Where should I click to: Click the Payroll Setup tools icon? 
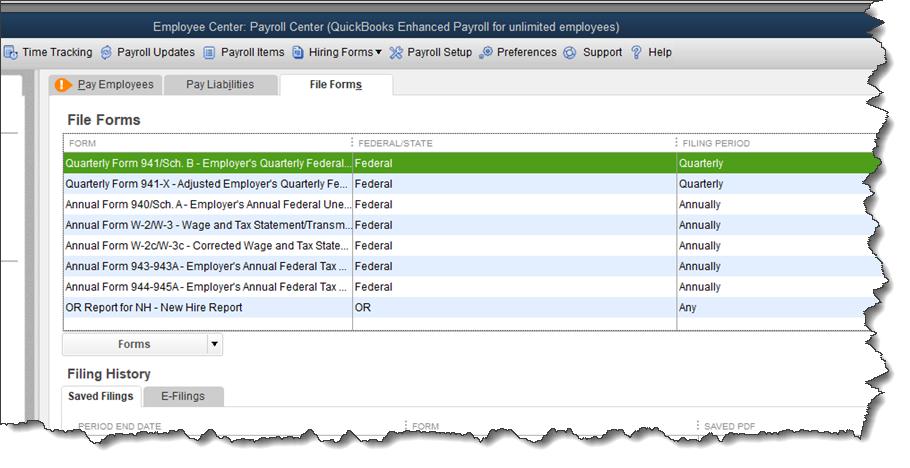click(x=396, y=52)
